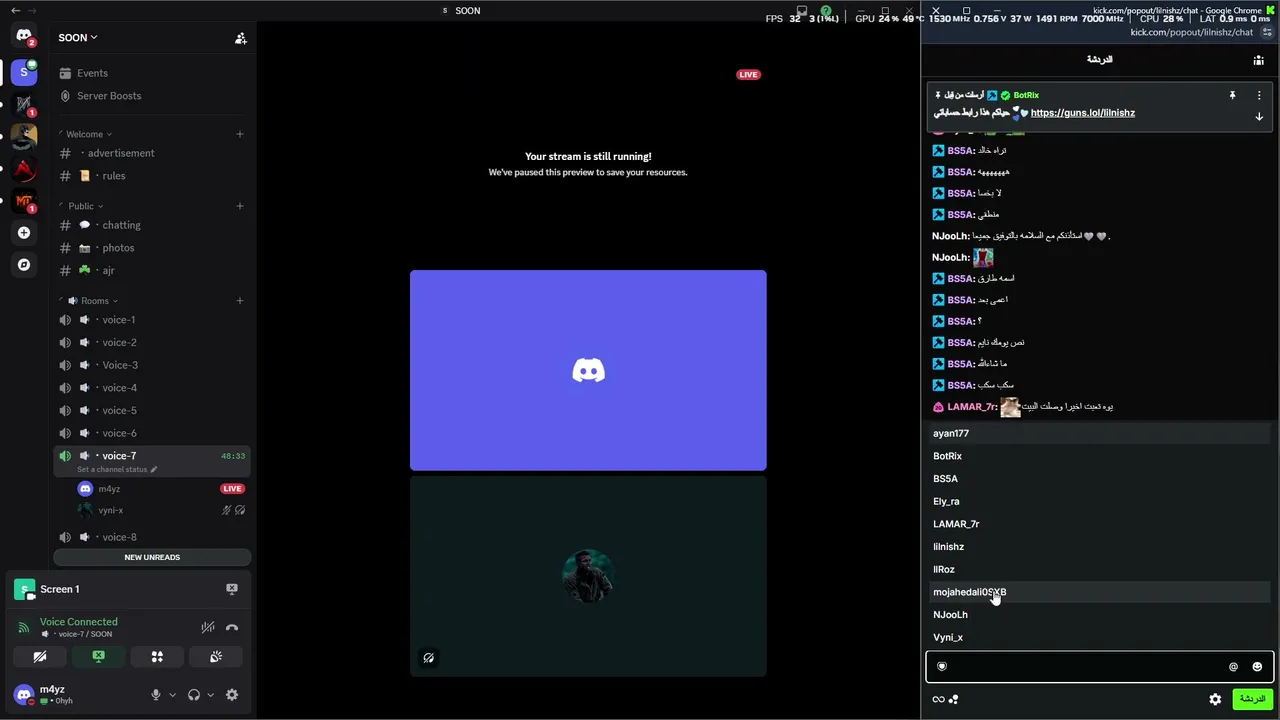Create channel in Welcome category
Viewport: 1280px width, 720px height.
(239, 134)
